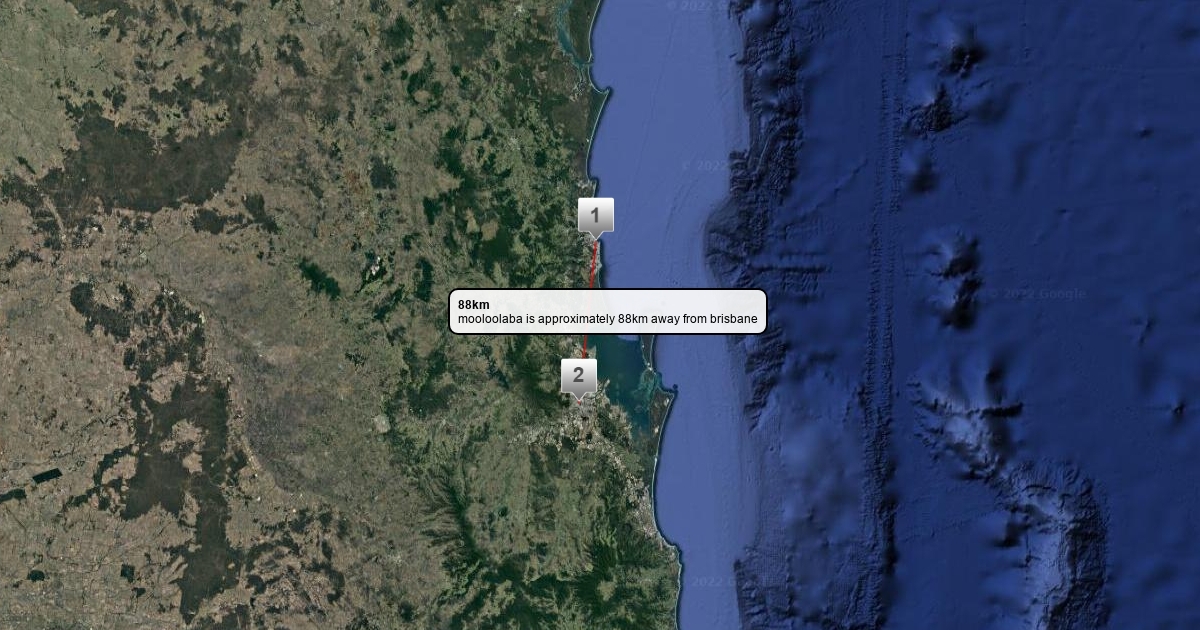The width and height of the screenshot is (1200, 630).
Task: Click the northernmost seamount in the ocean
Action: click(x=965, y=55)
